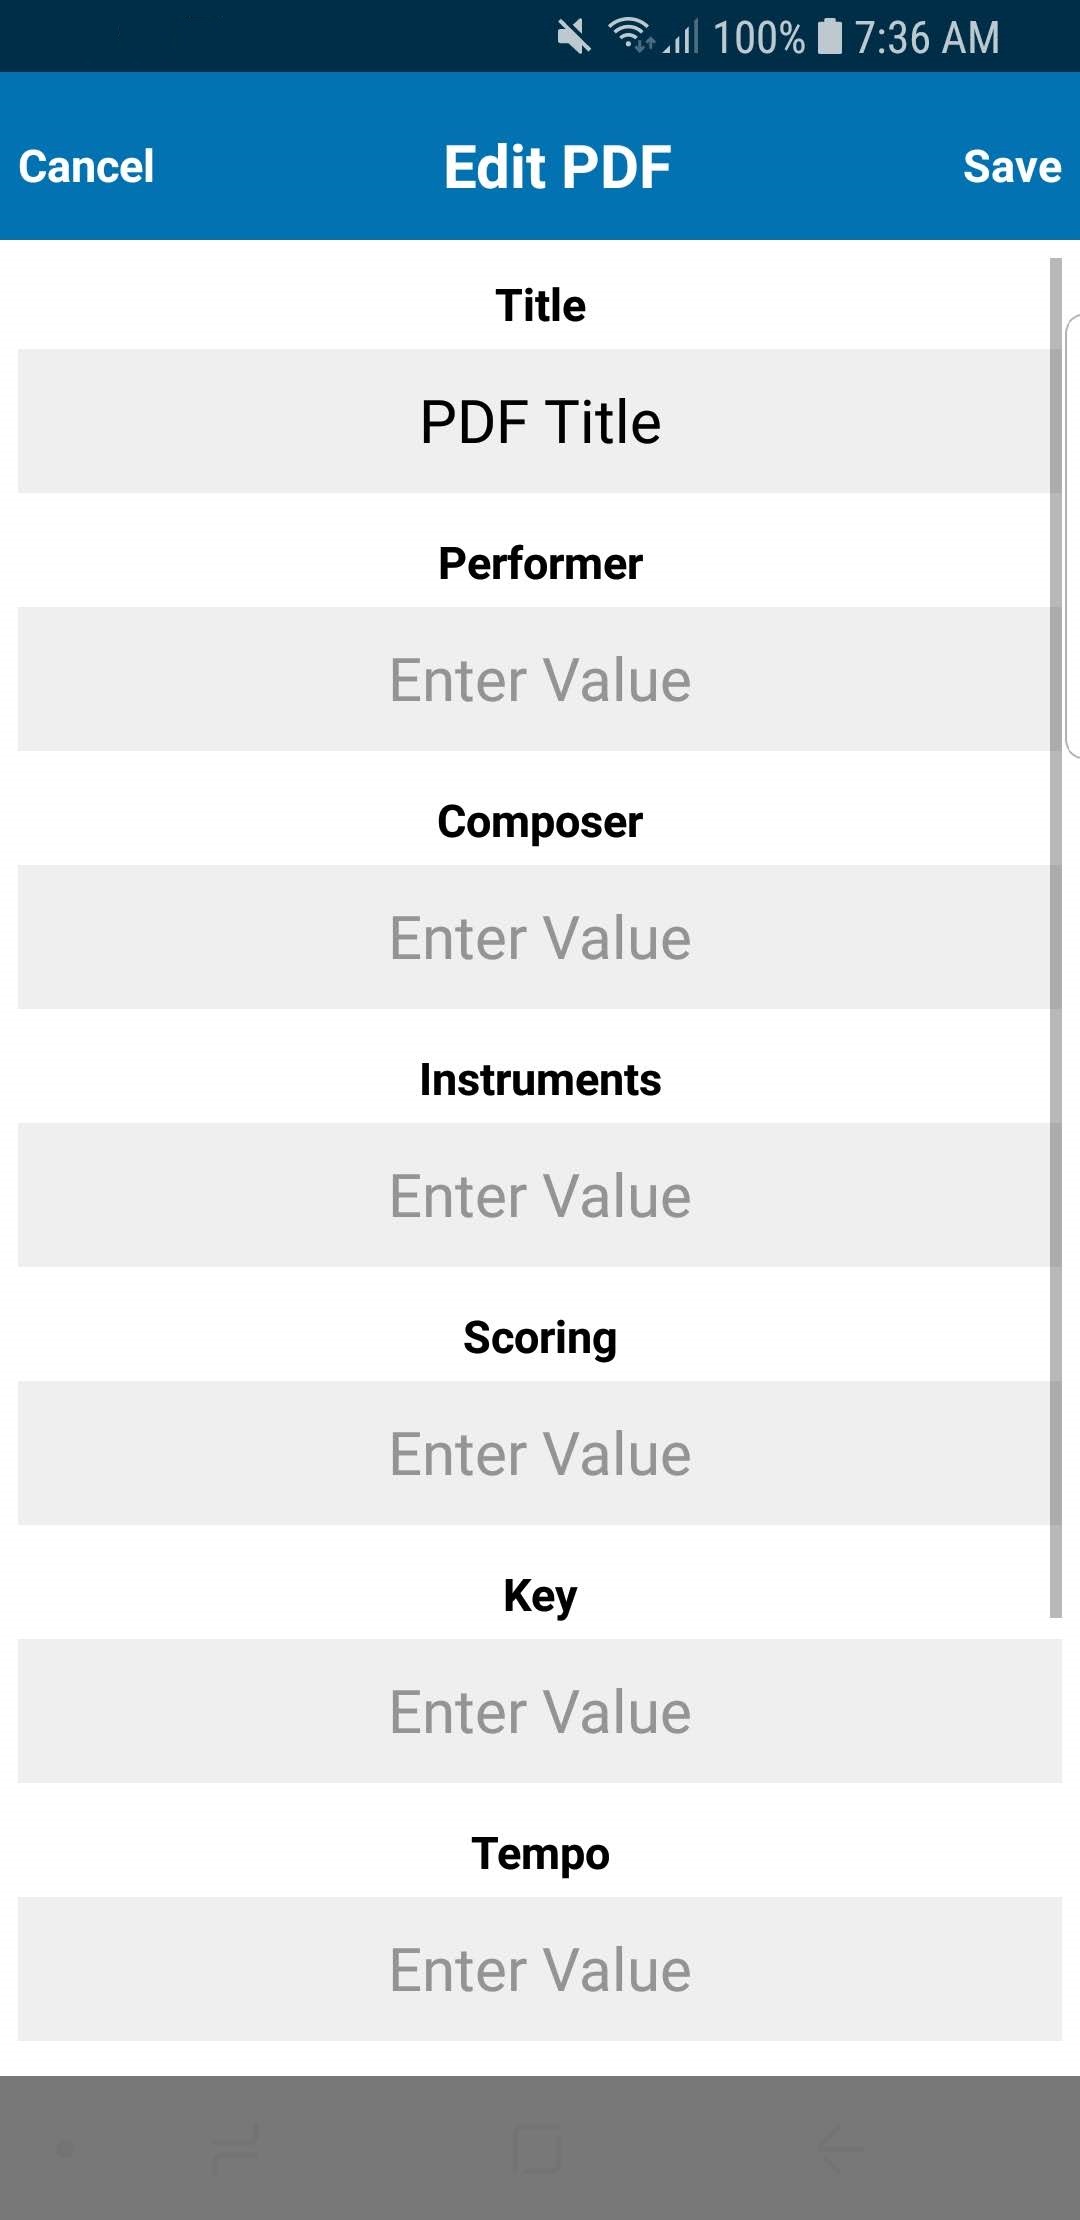Focus the Performer value field

(540, 679)
